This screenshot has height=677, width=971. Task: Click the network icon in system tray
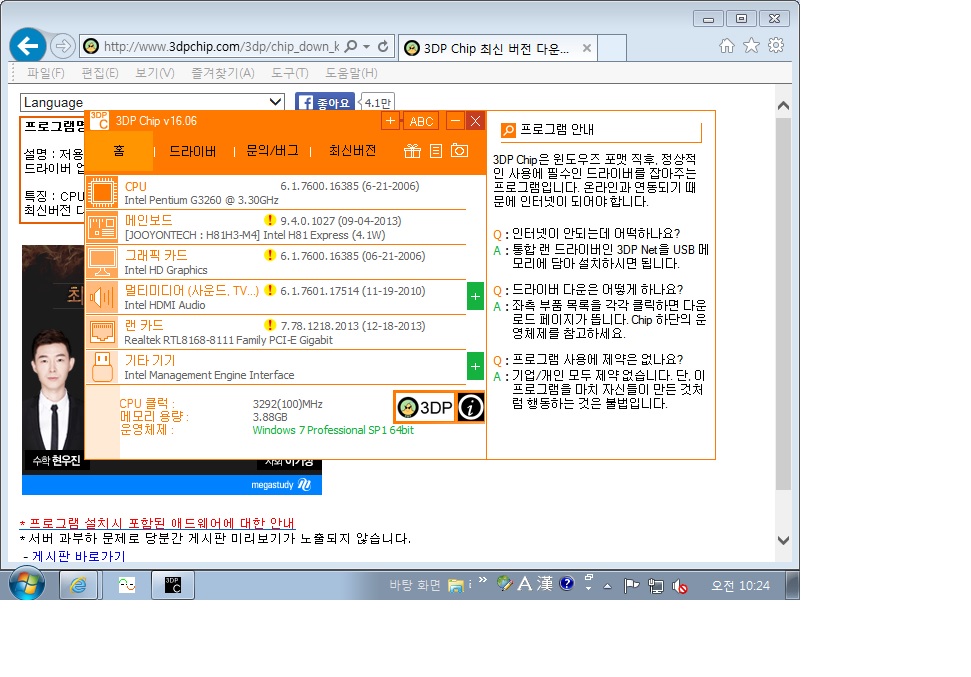coord(656,585)
